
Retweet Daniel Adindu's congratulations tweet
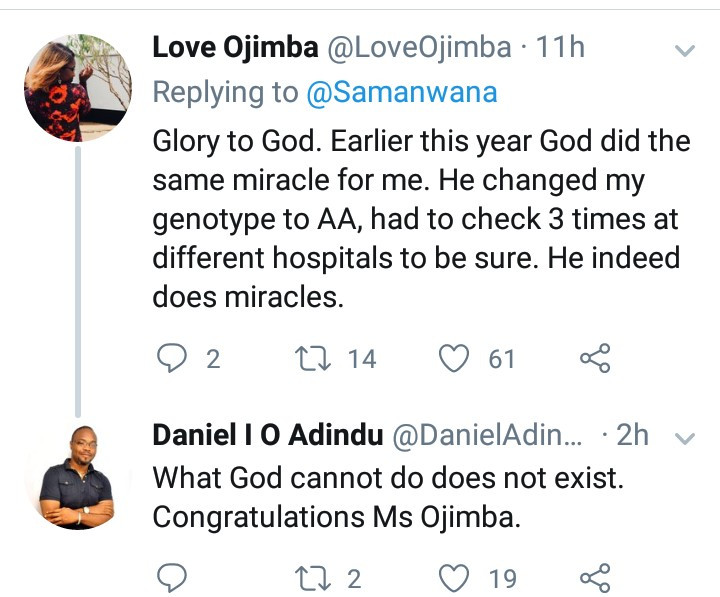click(x=319, y=577)
